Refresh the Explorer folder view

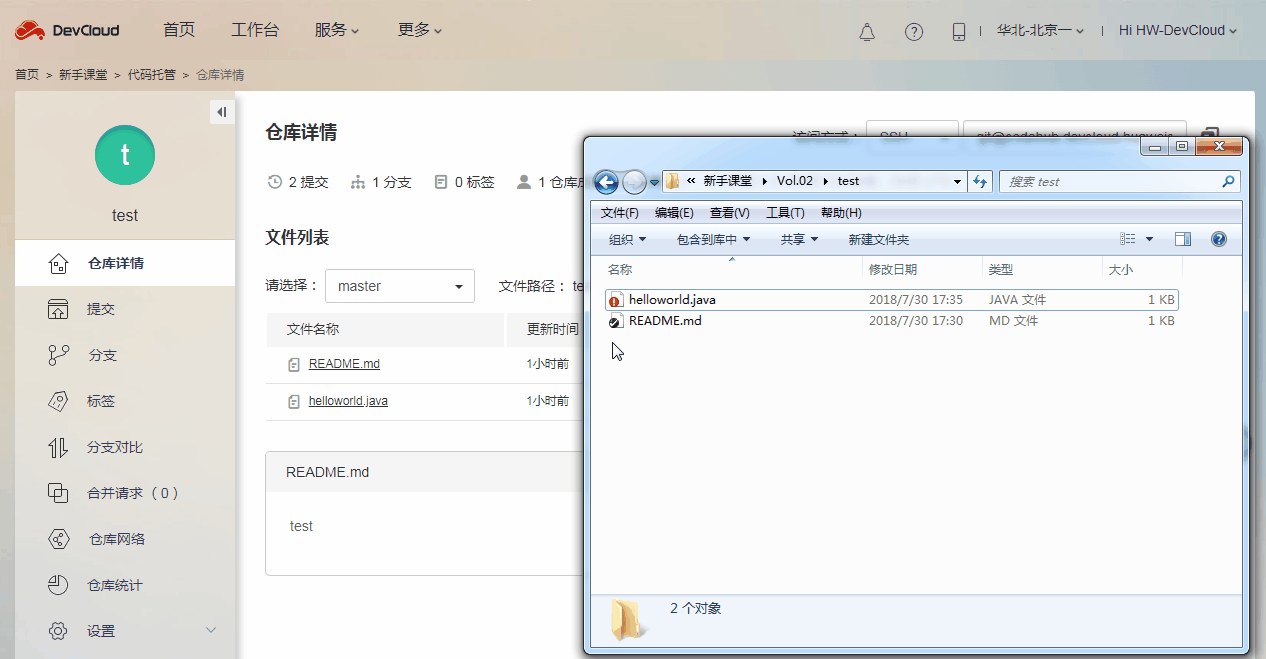[980, 181]
